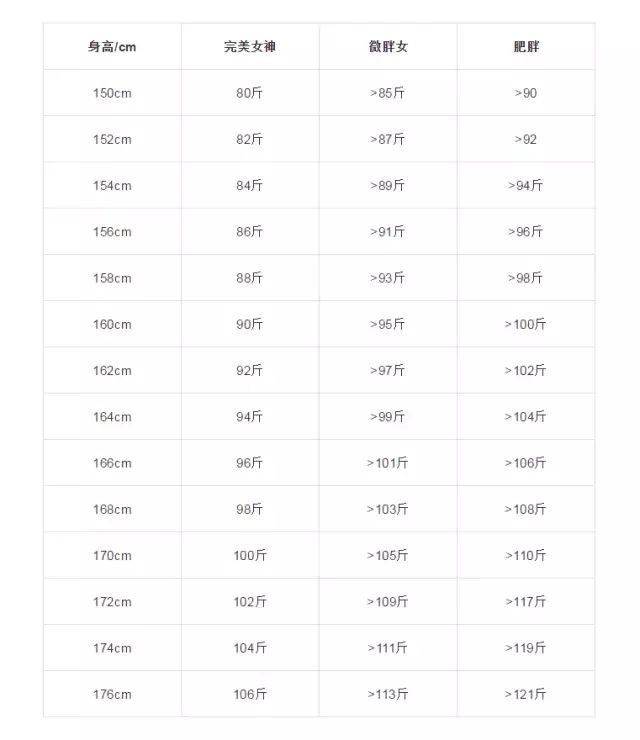The height and width of the screenshot is (740, 640).
Task: Click the >110斤 cell
Action: coord(525,555)
